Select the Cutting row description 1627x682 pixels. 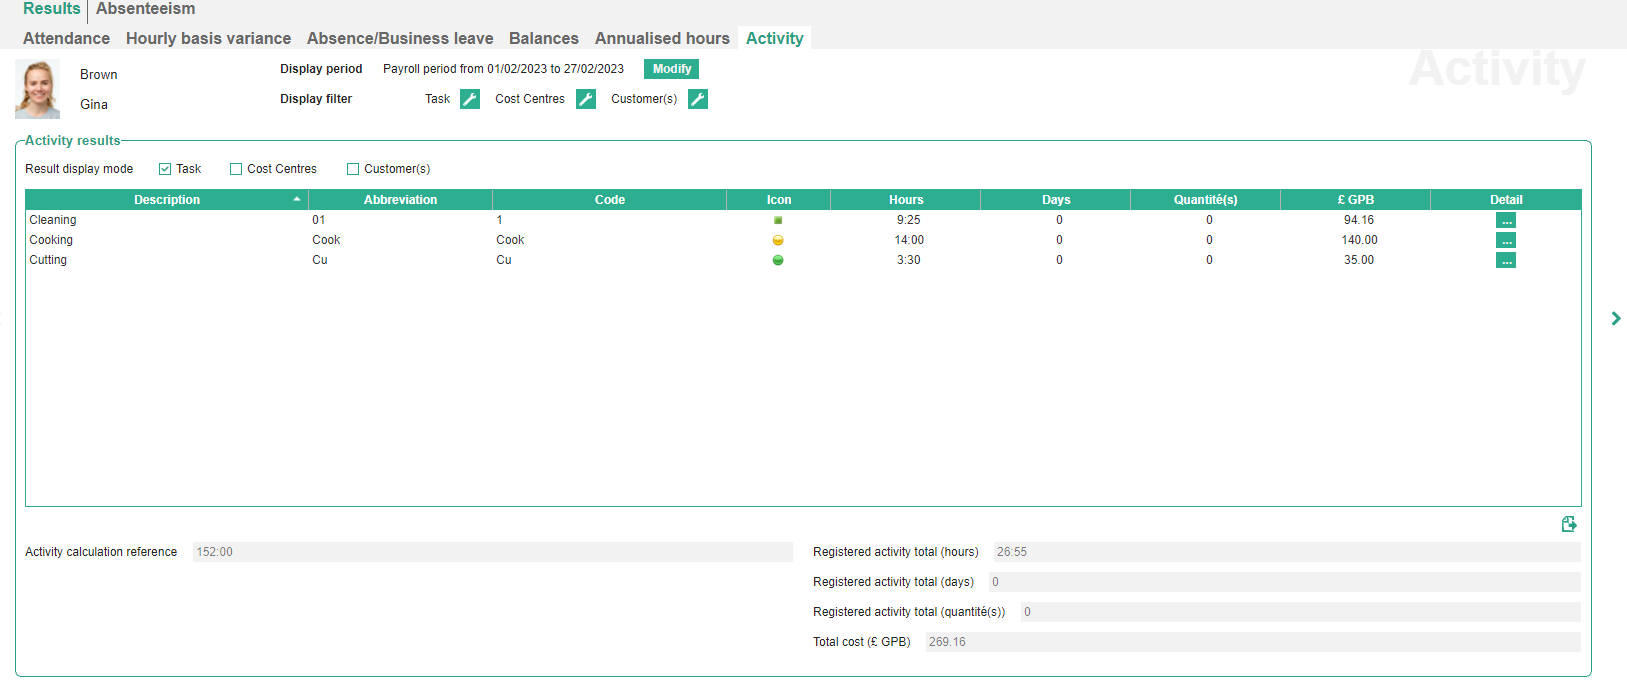pos(48,260)
